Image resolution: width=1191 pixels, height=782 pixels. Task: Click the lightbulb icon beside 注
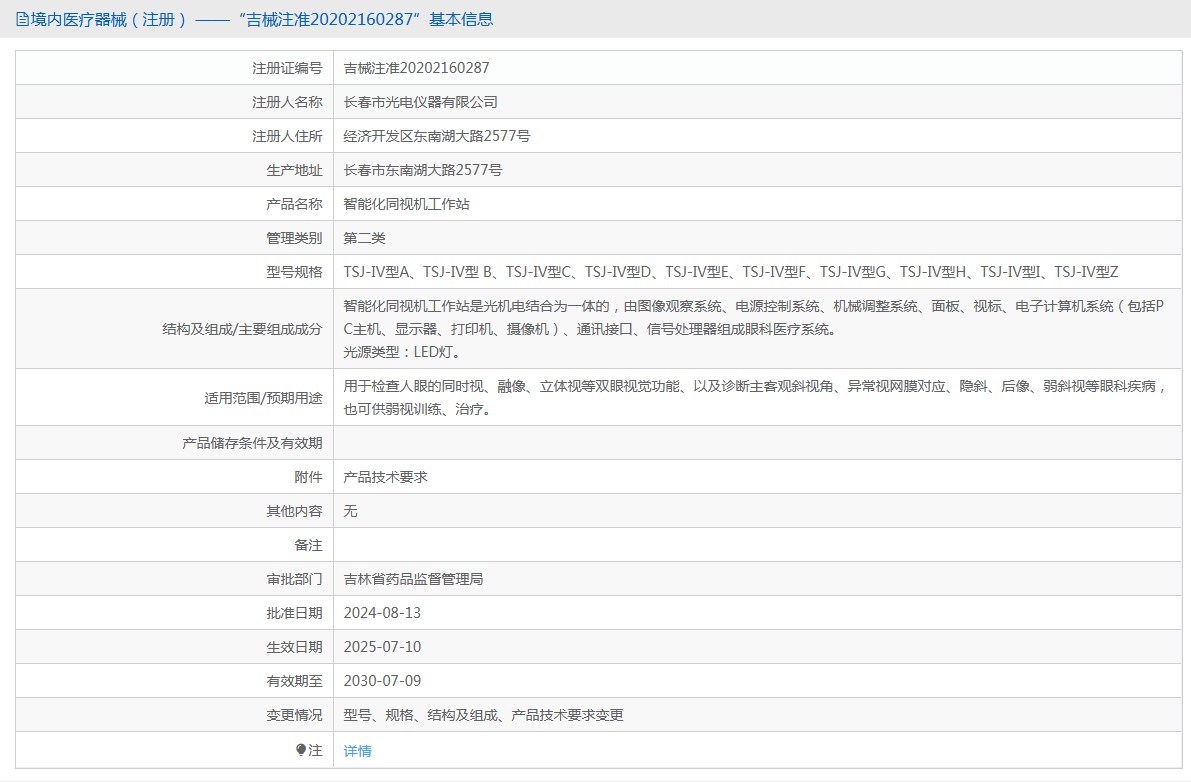click(301, 750)
